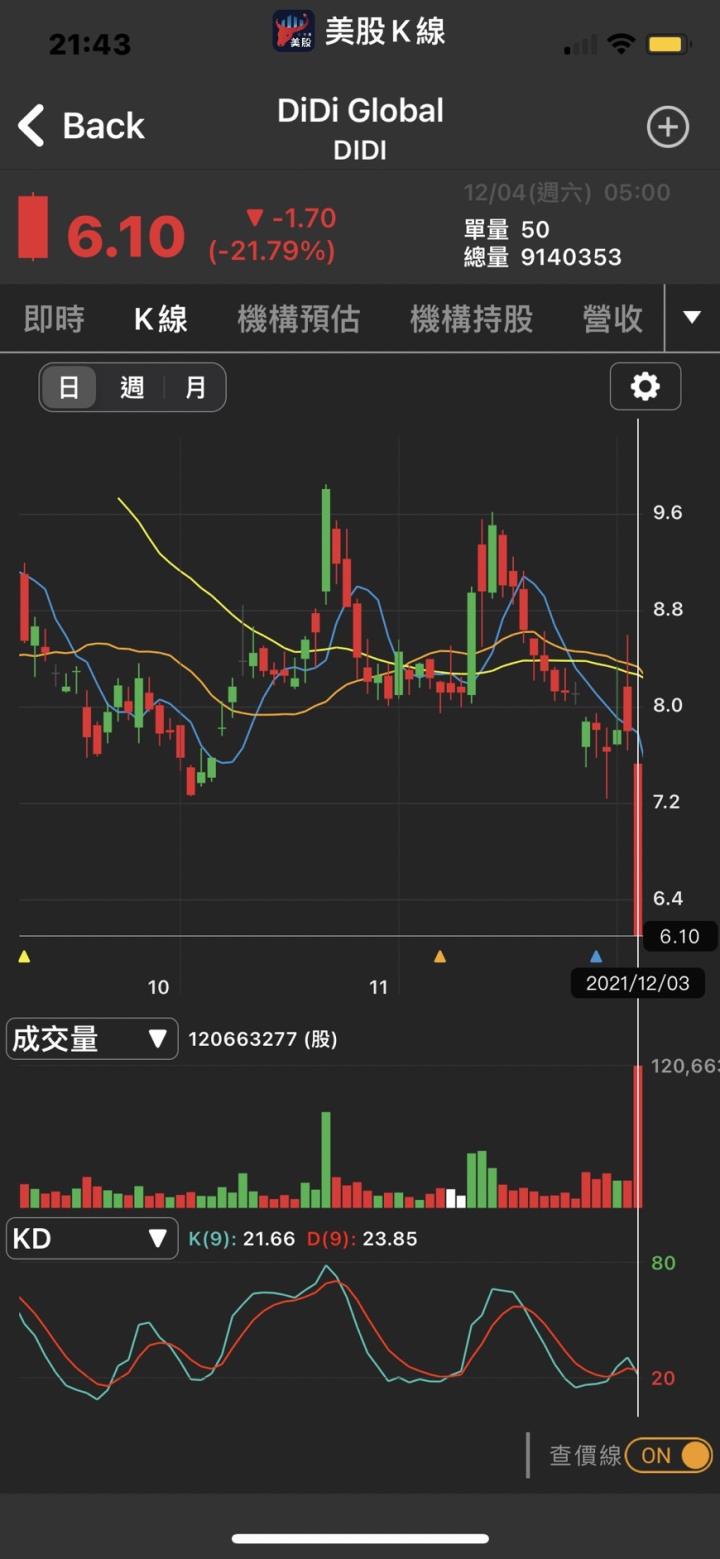Image resolution: width=720 pixels, height=1559 pixels.
Task: Tap the DiDi Global title
Action: point(360,110)
